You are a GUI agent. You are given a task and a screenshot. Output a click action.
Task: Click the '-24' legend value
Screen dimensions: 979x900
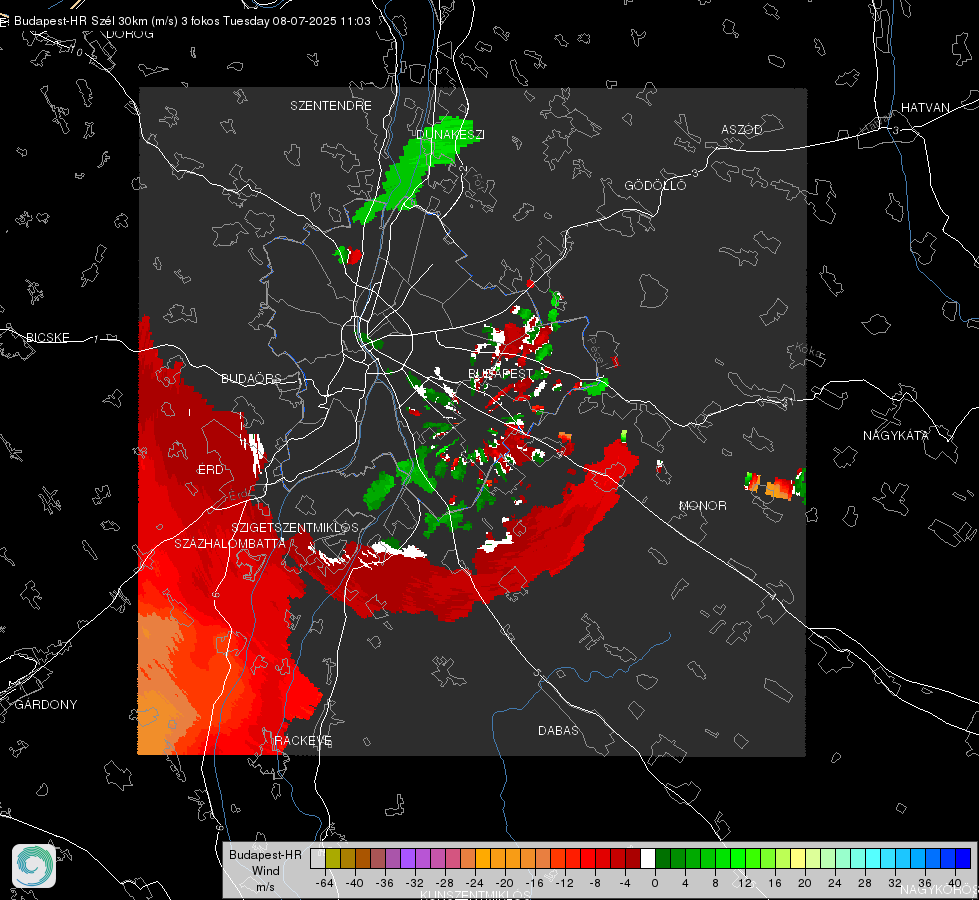pos(475,883)
